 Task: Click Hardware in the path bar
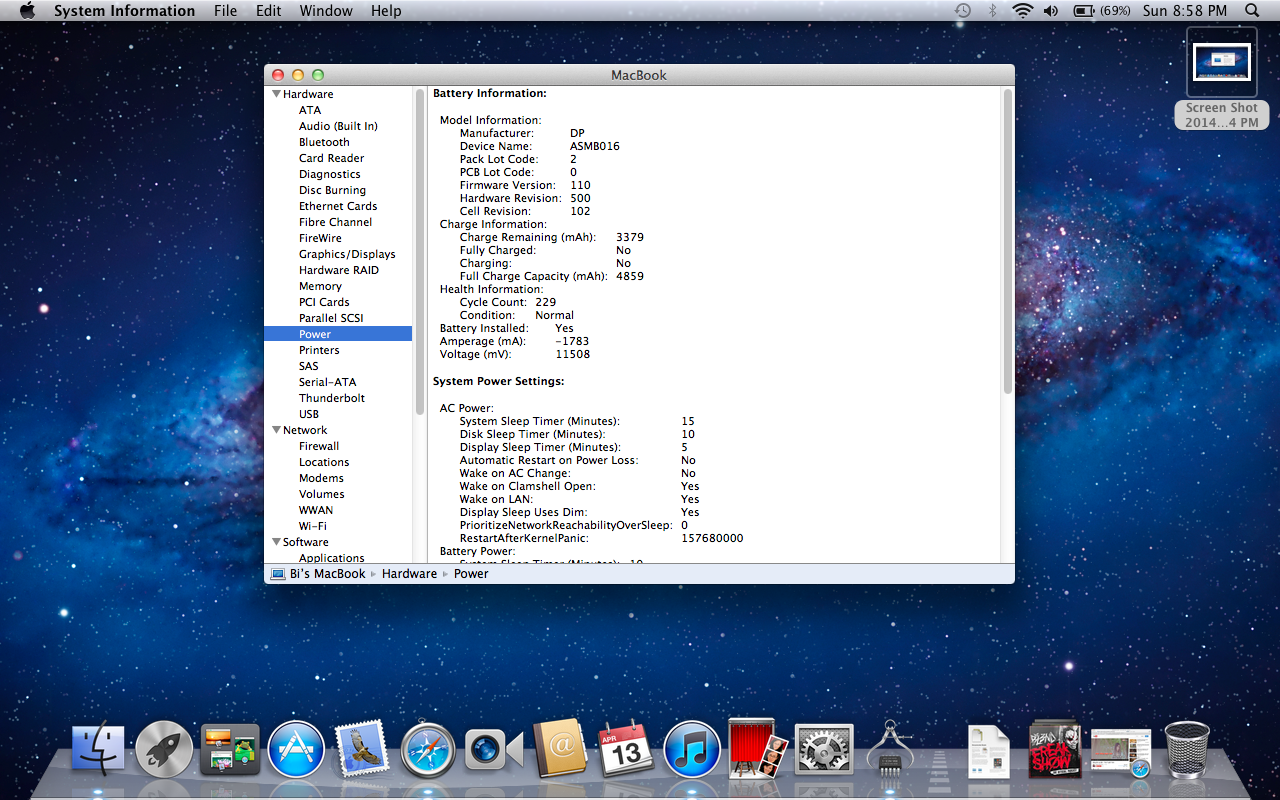(x=409, y=574)
